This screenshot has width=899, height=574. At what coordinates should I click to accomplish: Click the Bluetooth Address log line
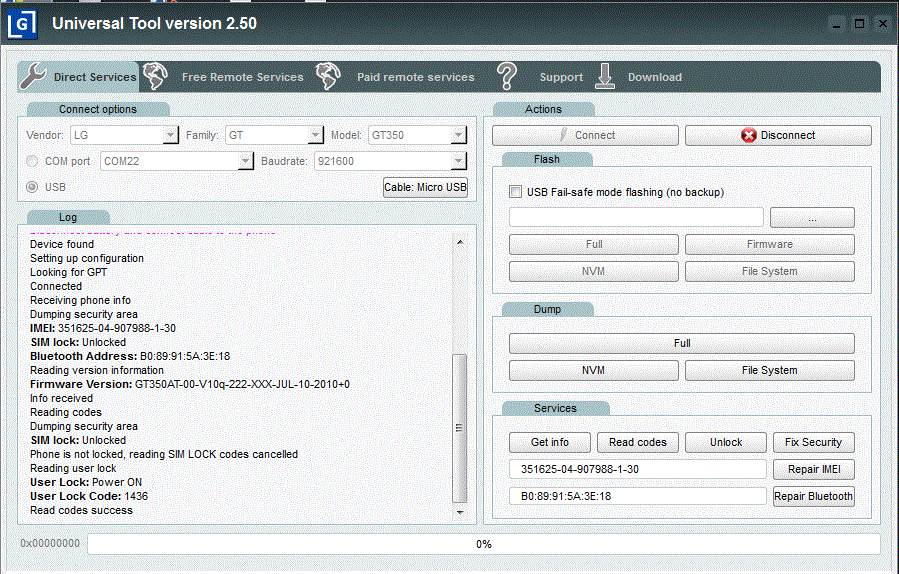(x=130, y=356)
